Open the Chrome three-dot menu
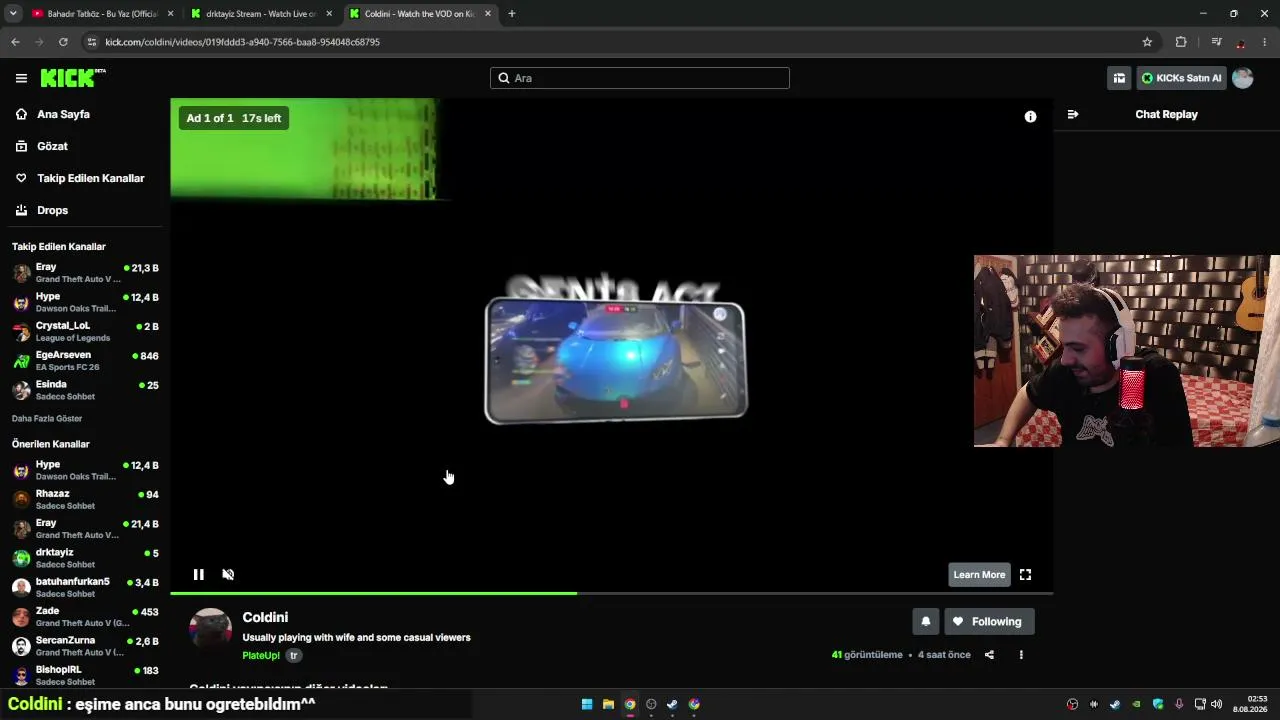 [x=1265, y=42]
